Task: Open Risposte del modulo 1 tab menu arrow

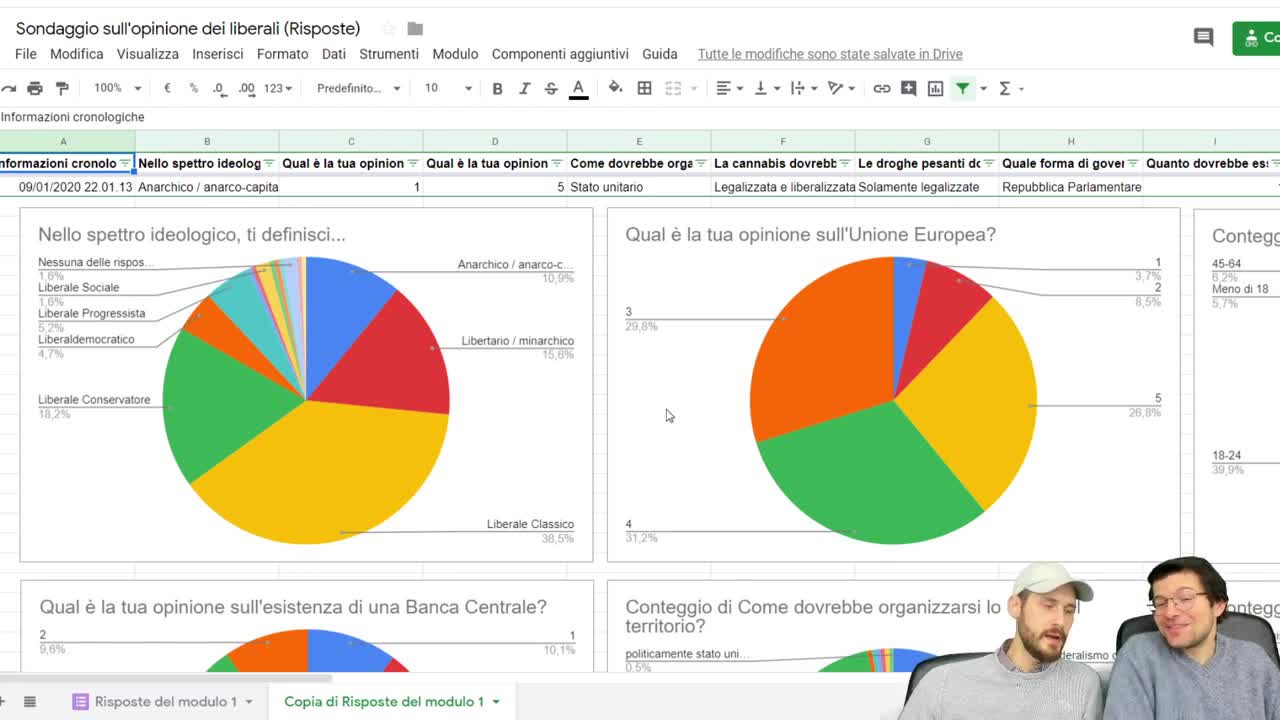Action: click(249, 702)
